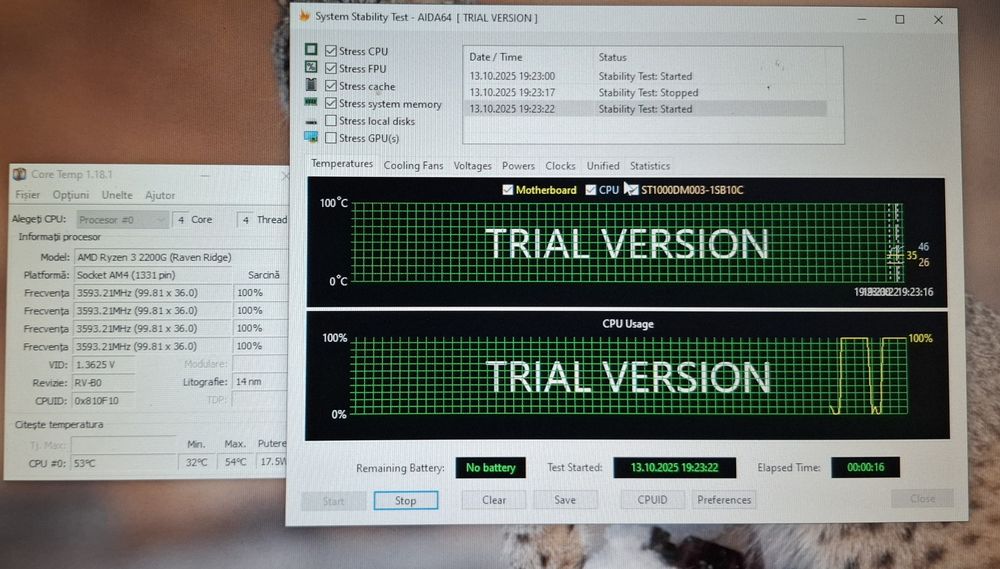Click the Model field AMD Ryzen 3 2200G
This screenshot has width=1000, height=569.
180,257
